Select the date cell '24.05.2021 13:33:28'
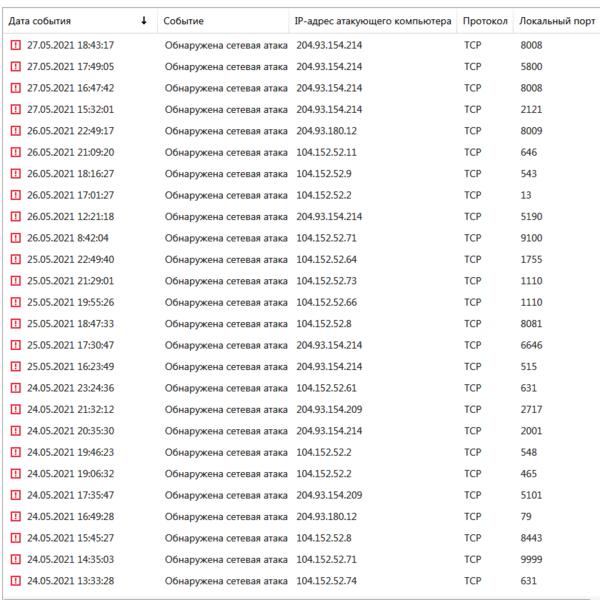 (x=70, y=581)
